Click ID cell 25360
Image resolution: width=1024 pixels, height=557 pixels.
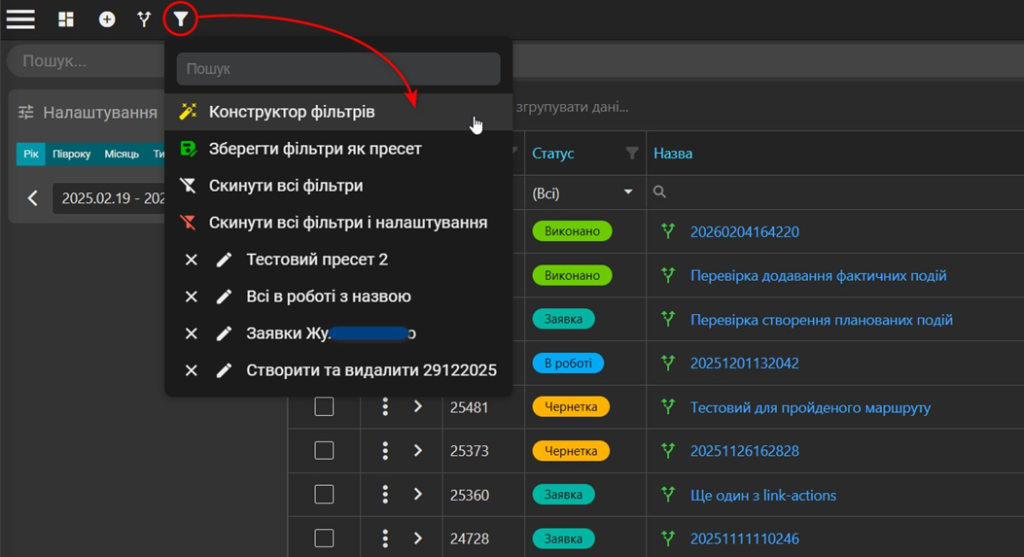coord(469,495)
